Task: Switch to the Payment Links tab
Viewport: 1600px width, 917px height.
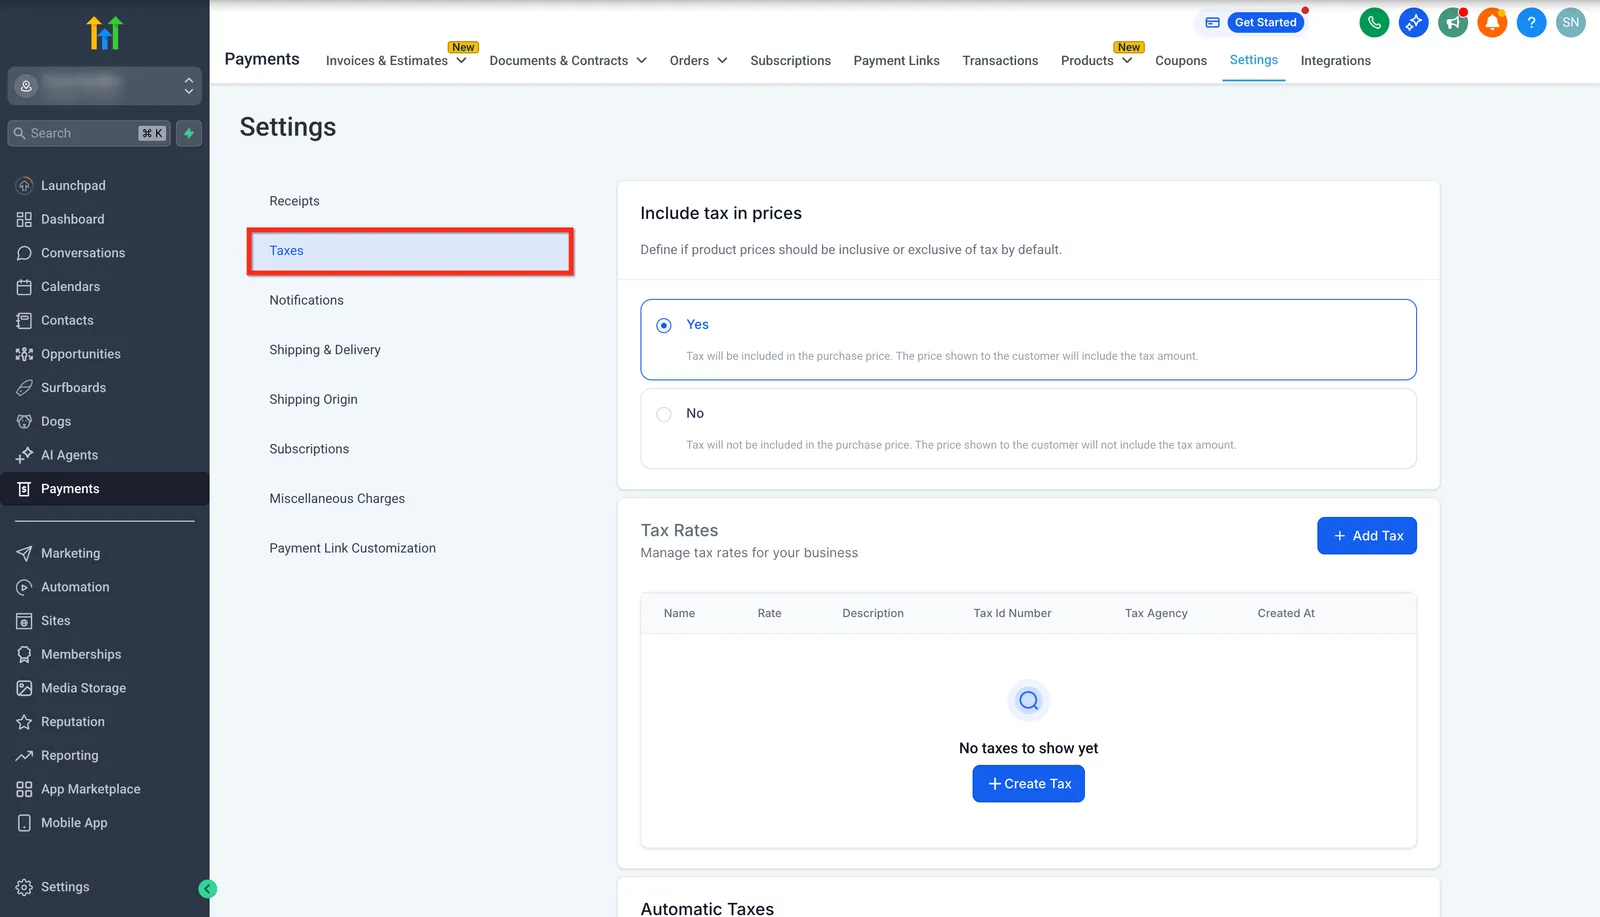Action: [896, 61]
